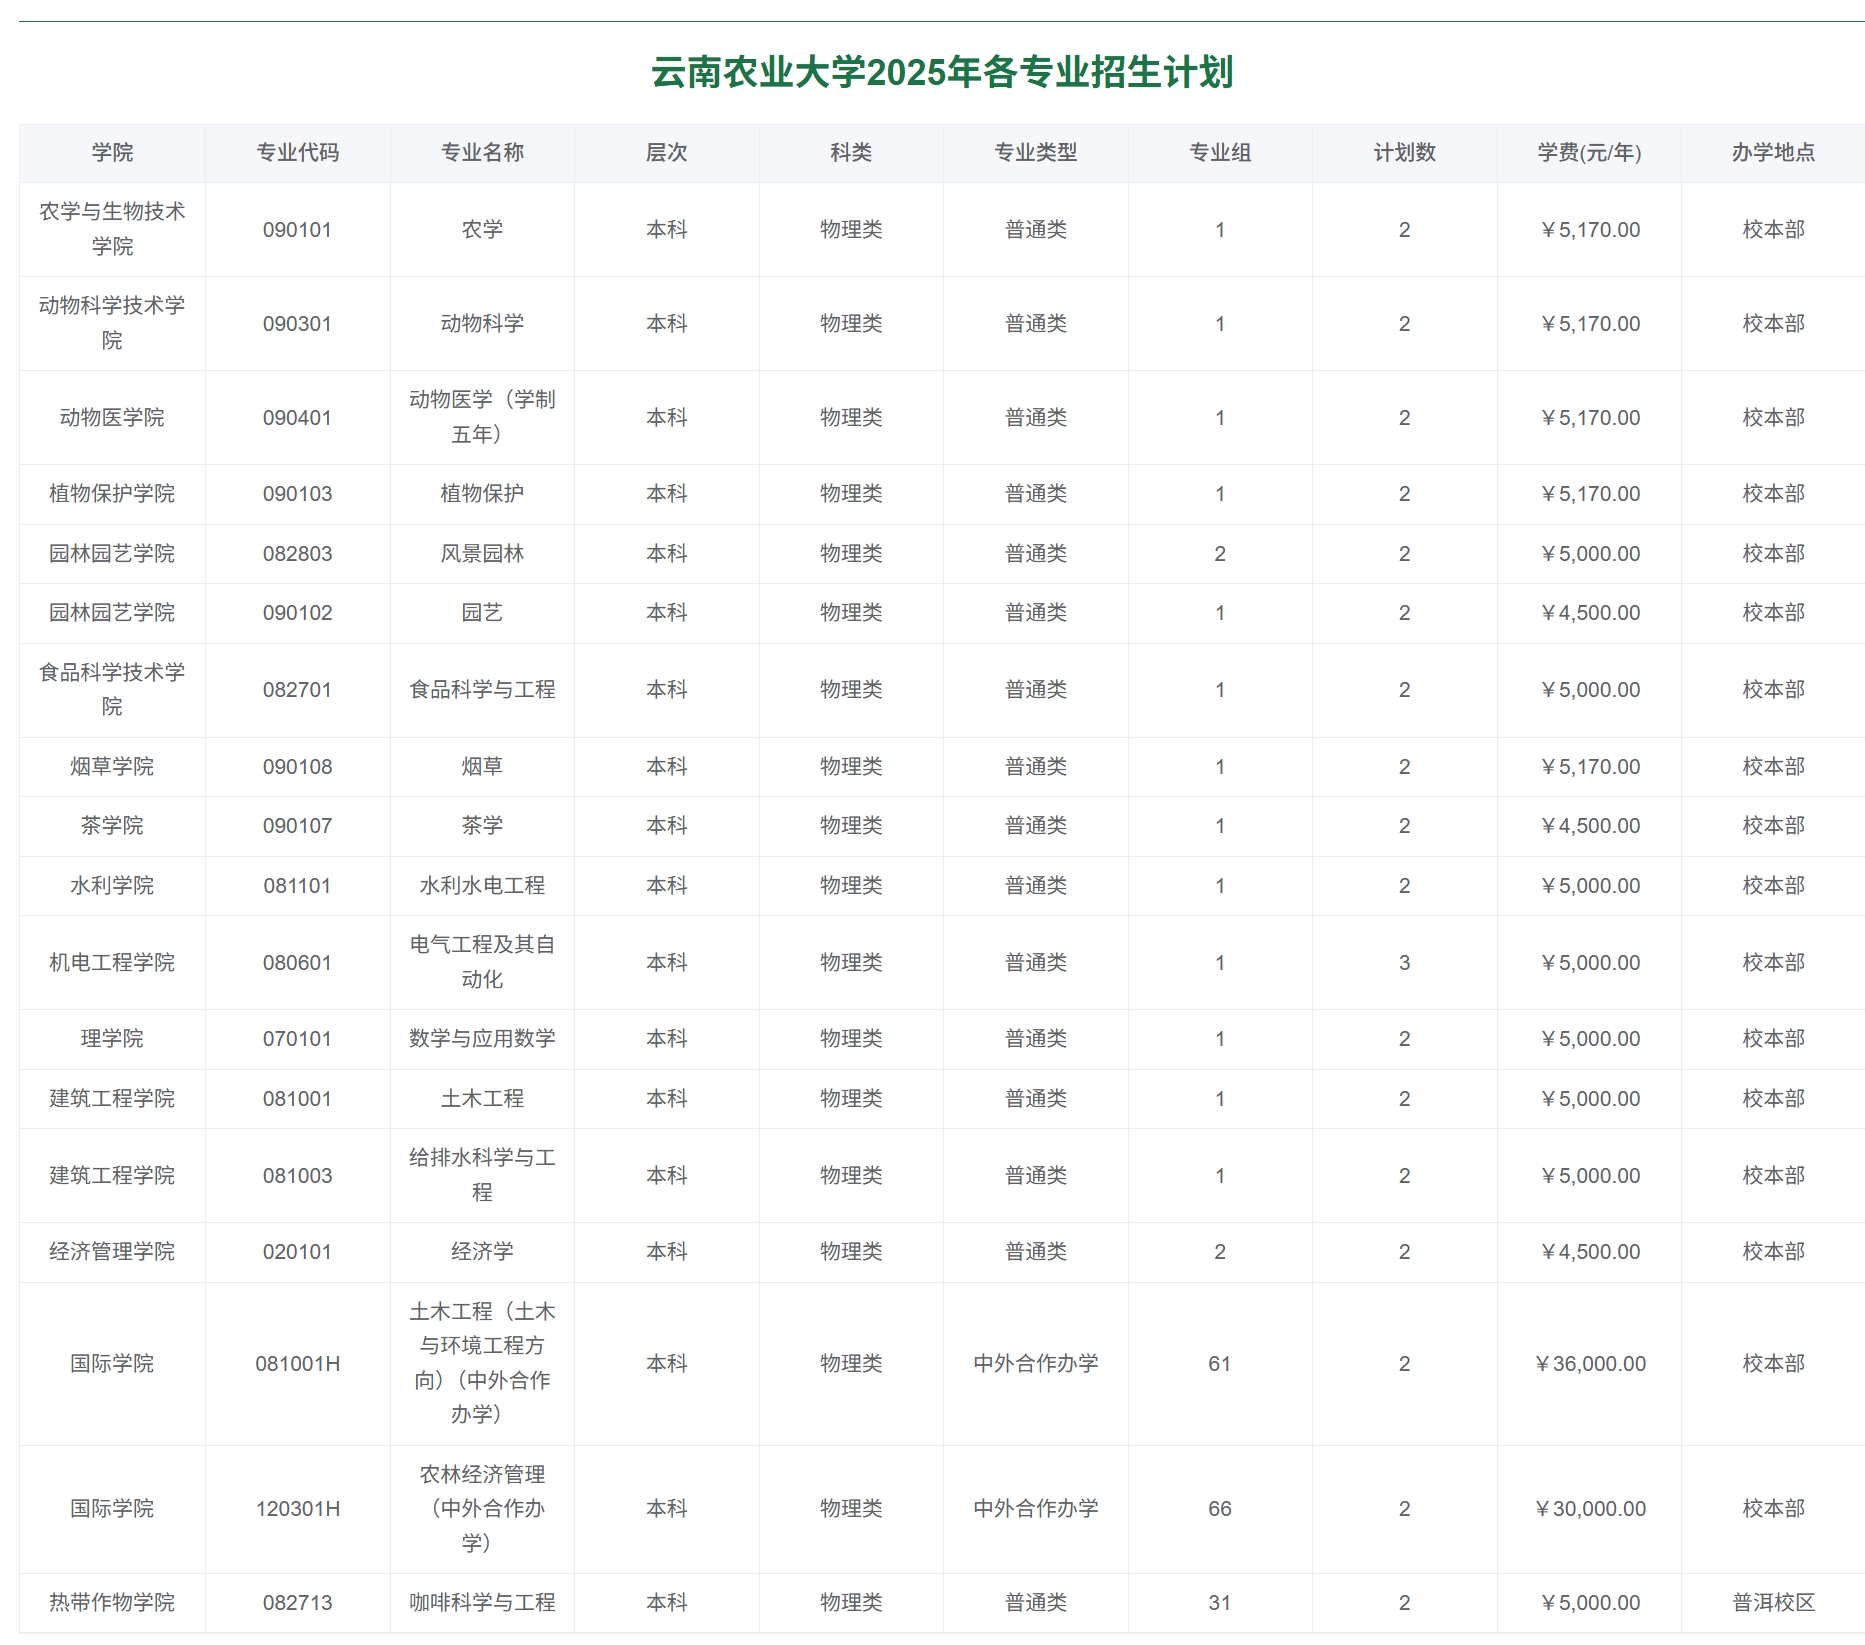Image resolution: width=1865 pixels, height=1645 pixels.
Task: Select the 机电工程学院 cell
Action: click(112, 963)
